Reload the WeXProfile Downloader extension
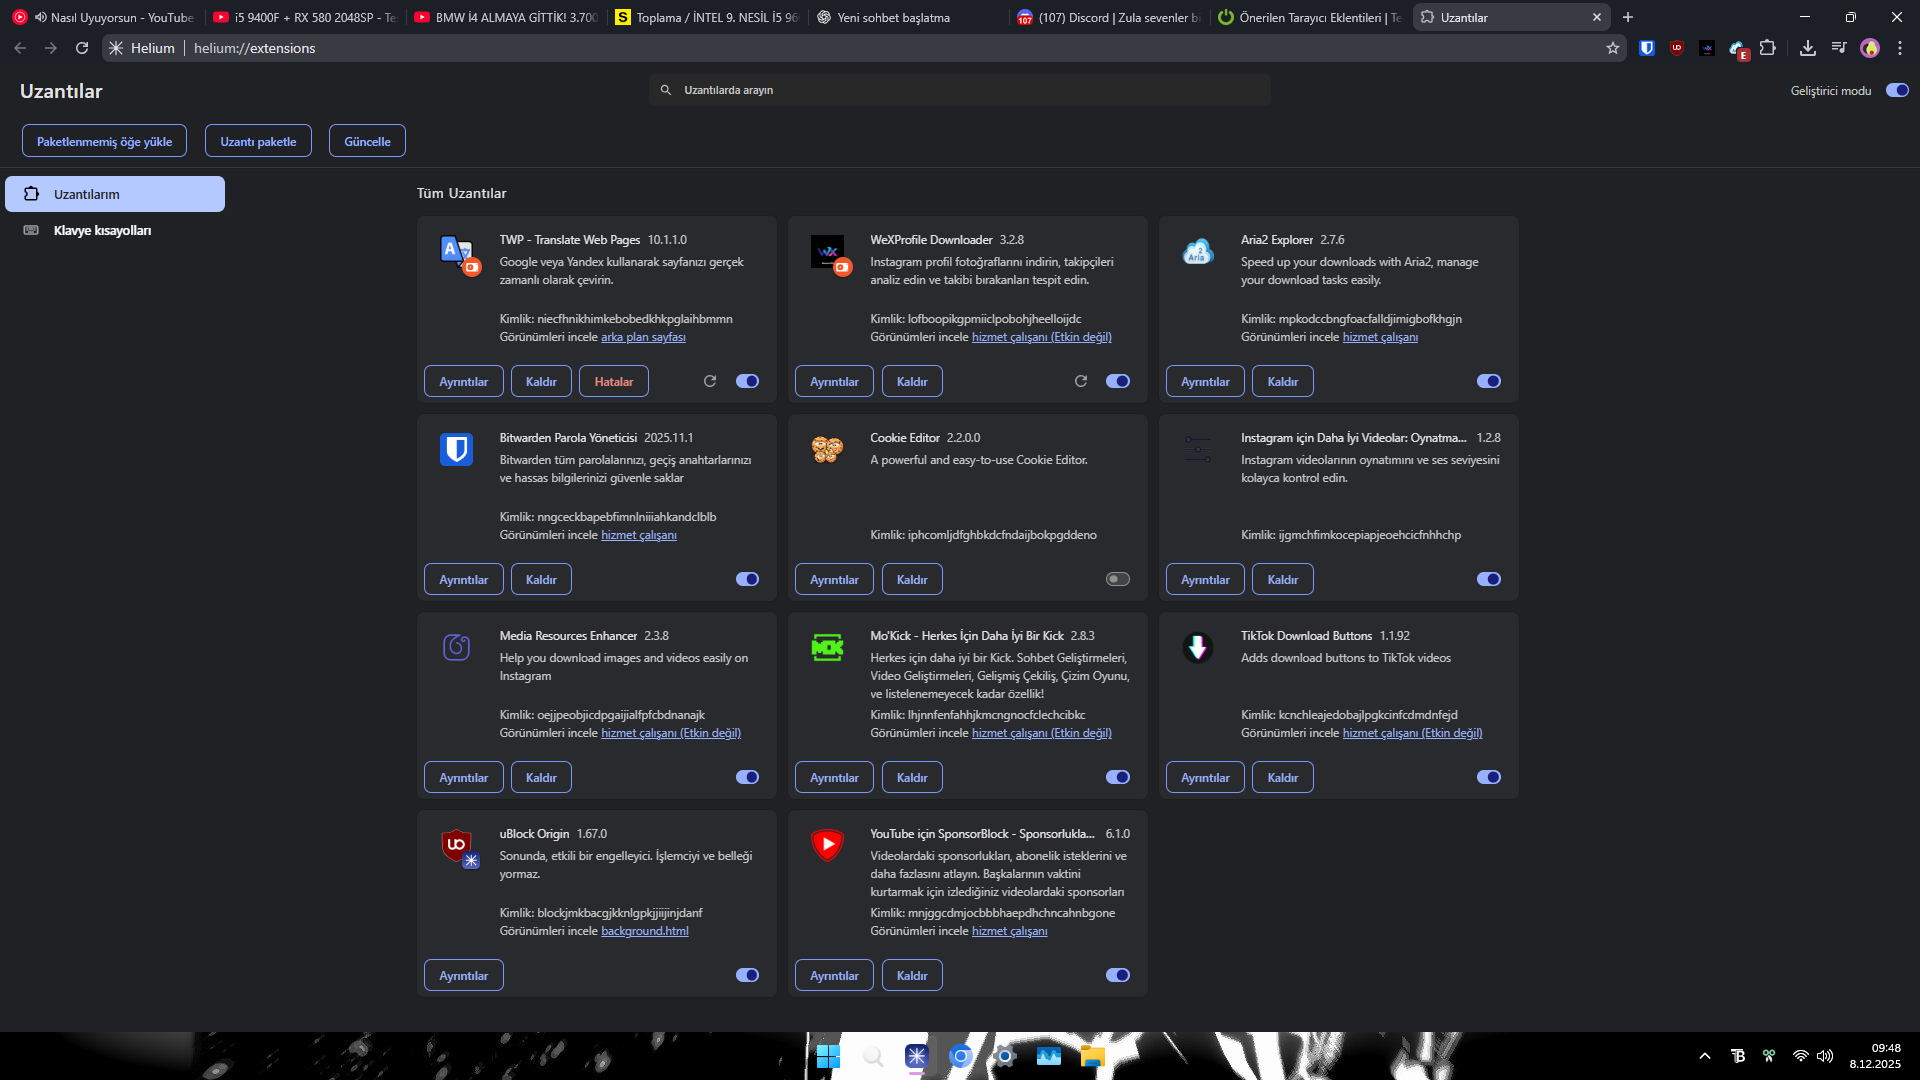Image resolution: width=1920 pixels, height=1080 pixels. click(1081, 381)
